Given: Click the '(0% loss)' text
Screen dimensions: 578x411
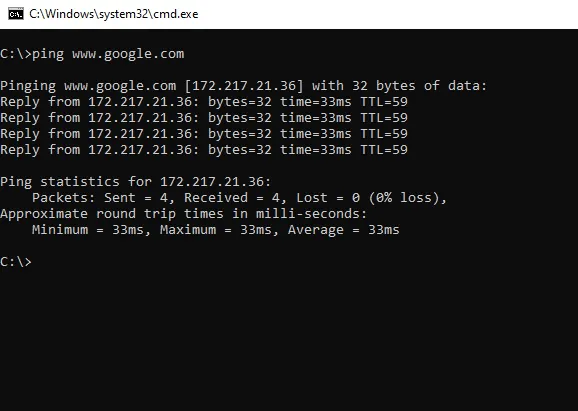Looking at the screenshot, I should click(x=405, y=198).
